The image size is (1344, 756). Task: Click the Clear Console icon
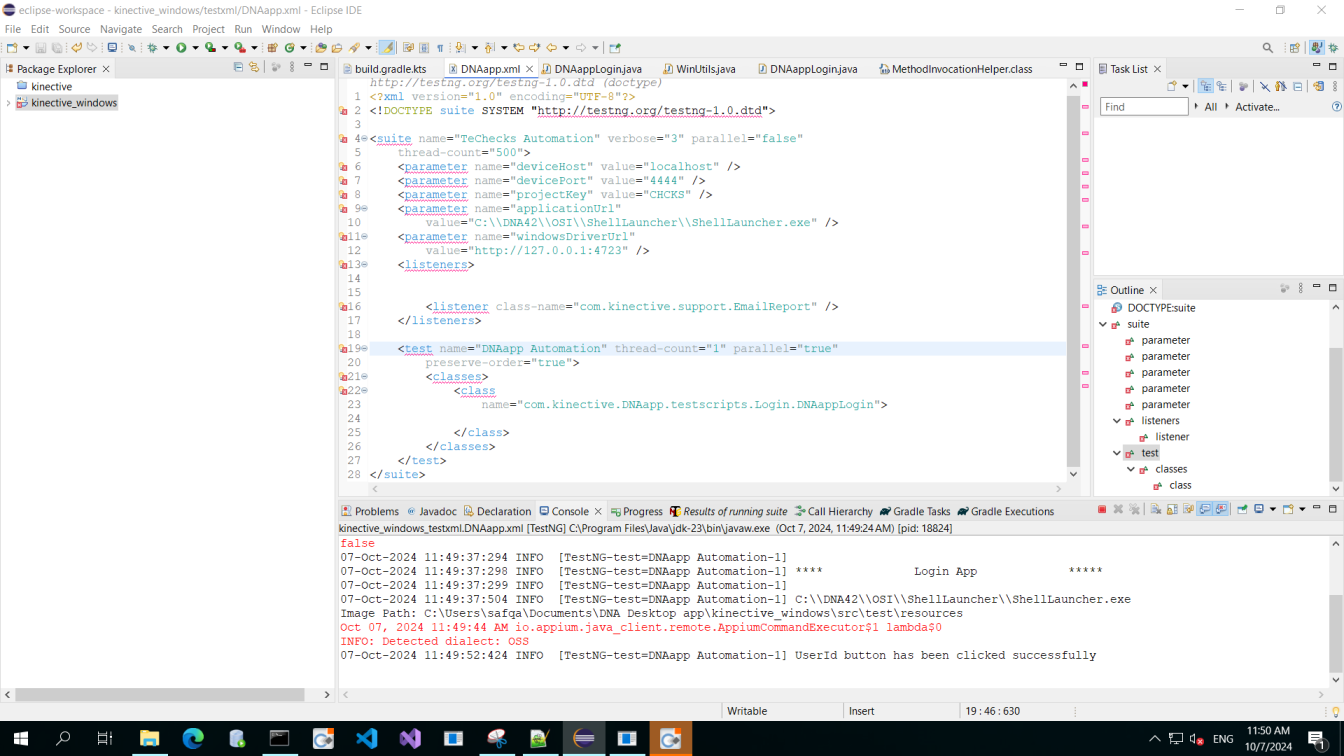[1156, 510]
